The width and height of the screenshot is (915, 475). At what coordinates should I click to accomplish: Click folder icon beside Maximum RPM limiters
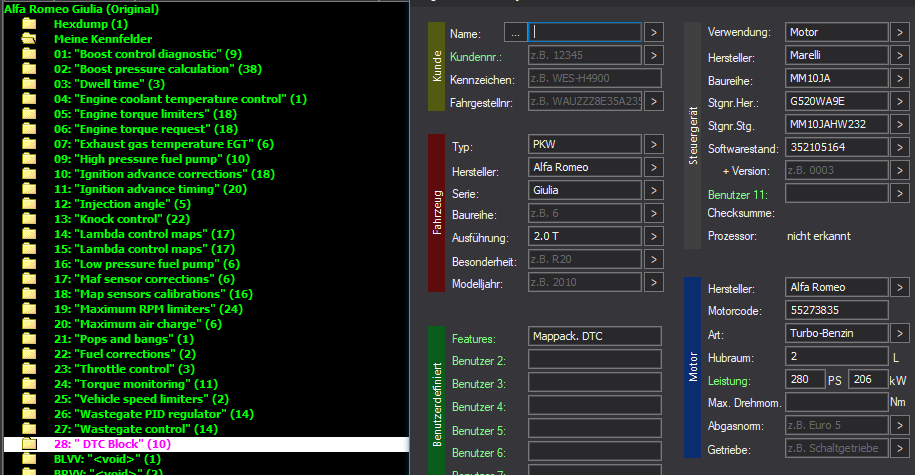tap(29, 309)
